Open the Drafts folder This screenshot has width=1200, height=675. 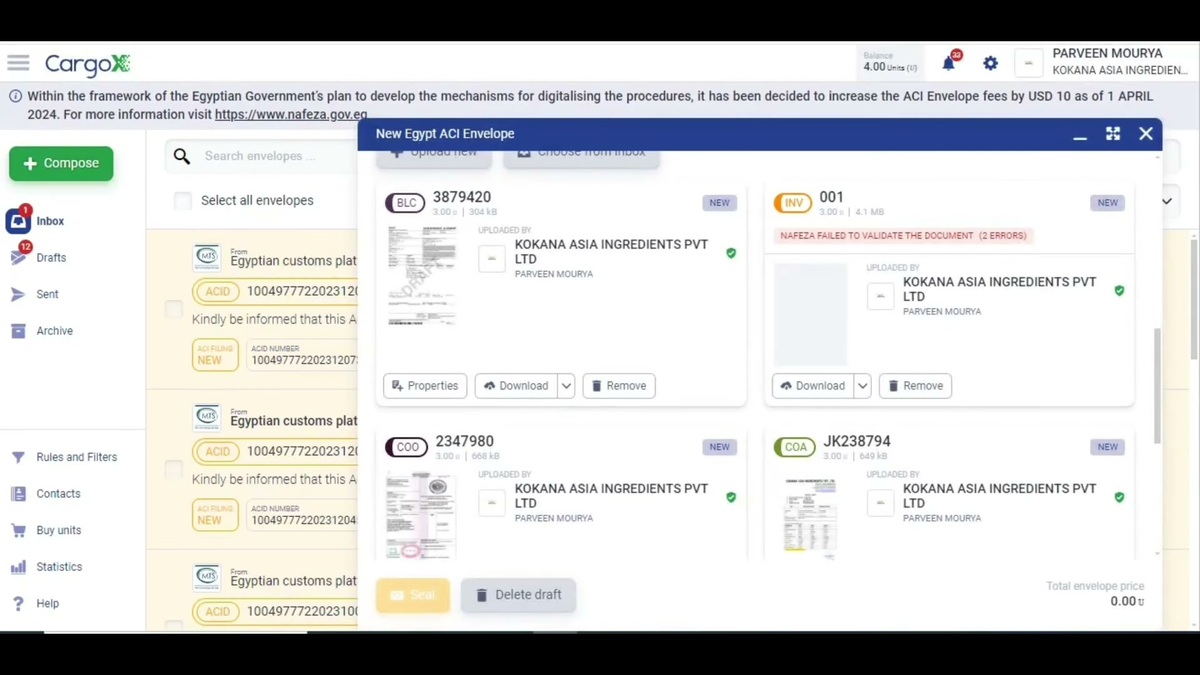click(x=51, y=257)
